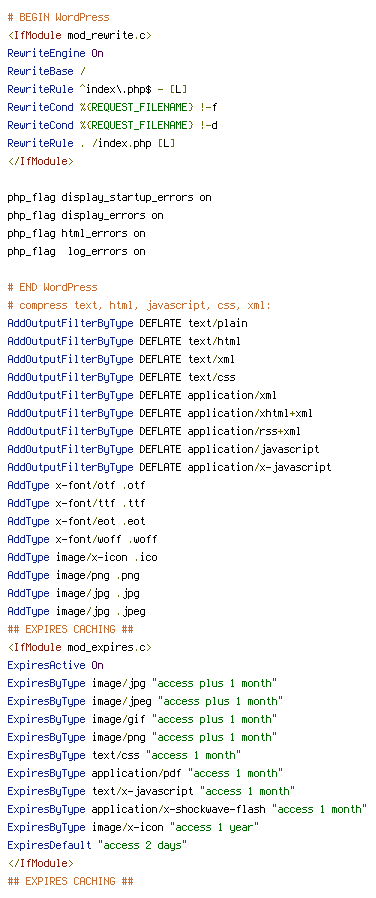Click the 'RewriteBase /' line
The image size is (376, 898).
tap(46, 71)
